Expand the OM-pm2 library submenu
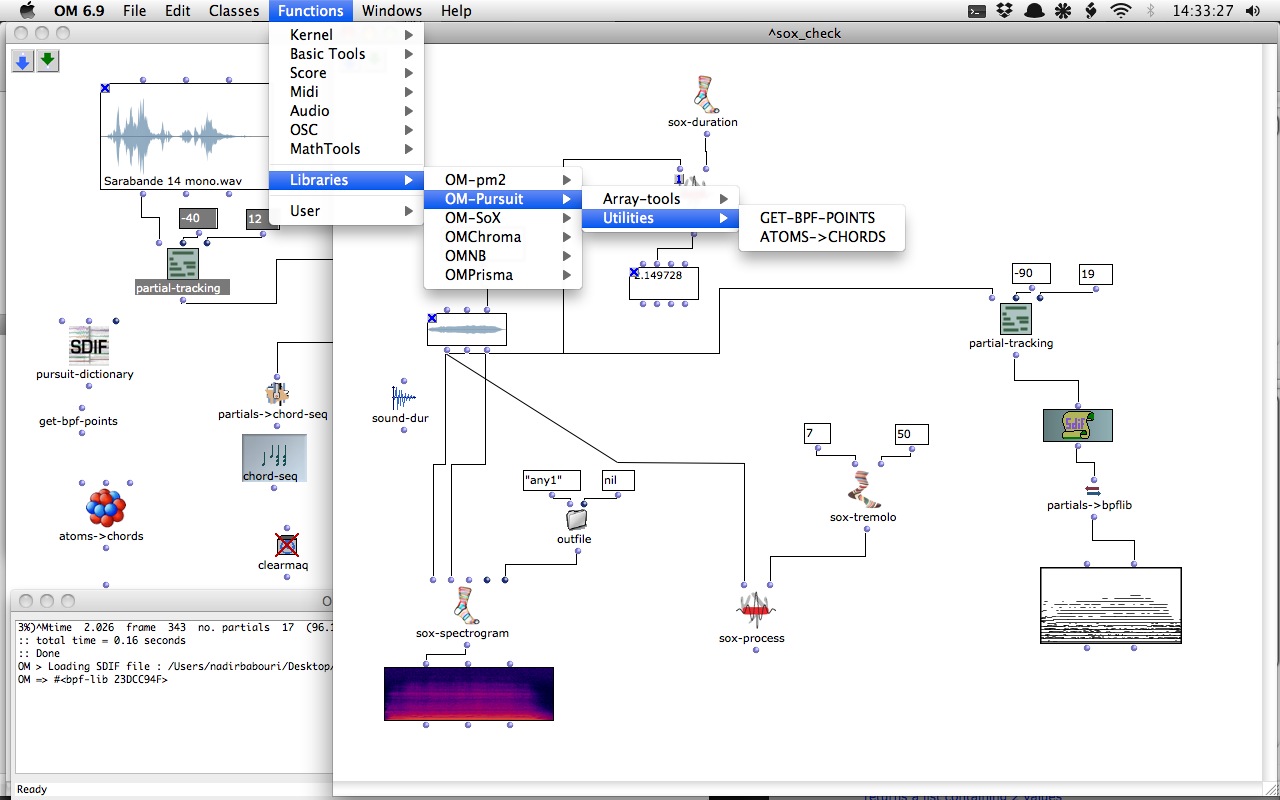 pos(503,180)
